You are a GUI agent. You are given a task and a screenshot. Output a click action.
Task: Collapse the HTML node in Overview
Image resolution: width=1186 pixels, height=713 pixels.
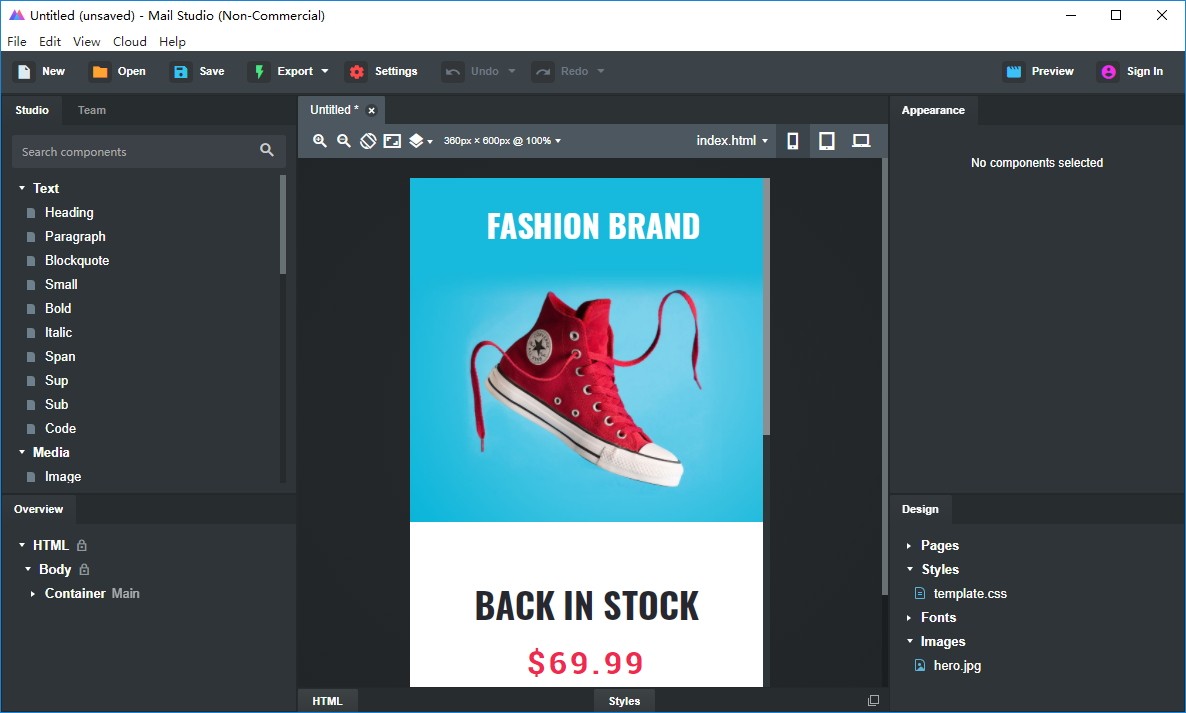coord(22,544)
